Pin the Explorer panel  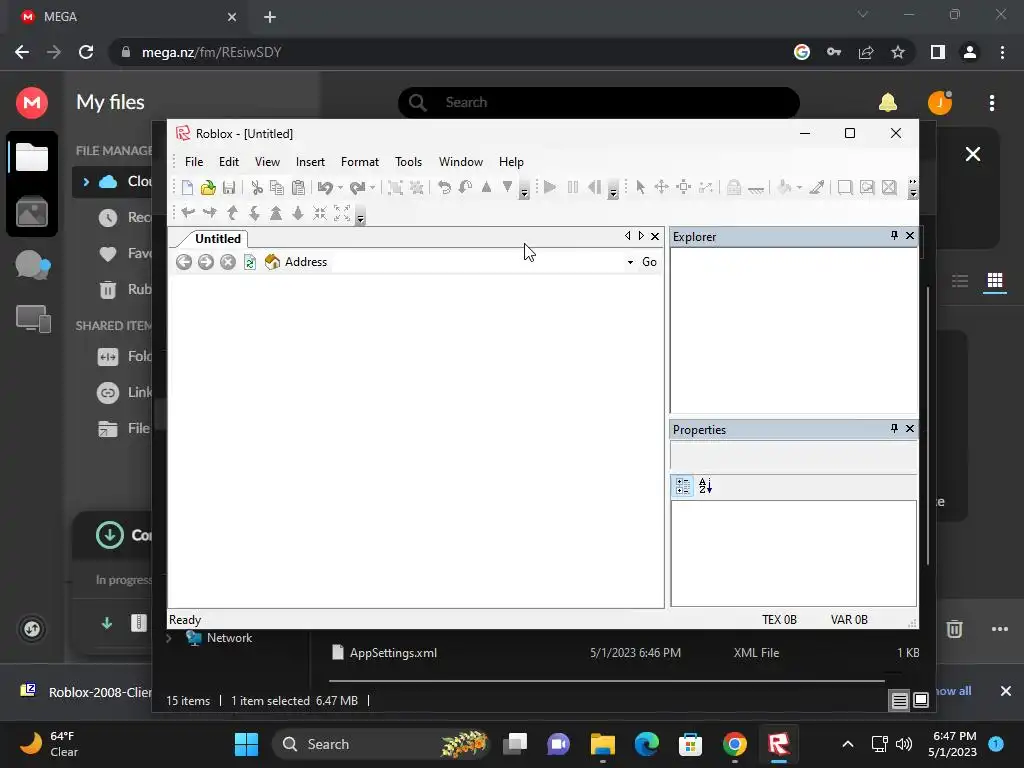tap(894, 236)
